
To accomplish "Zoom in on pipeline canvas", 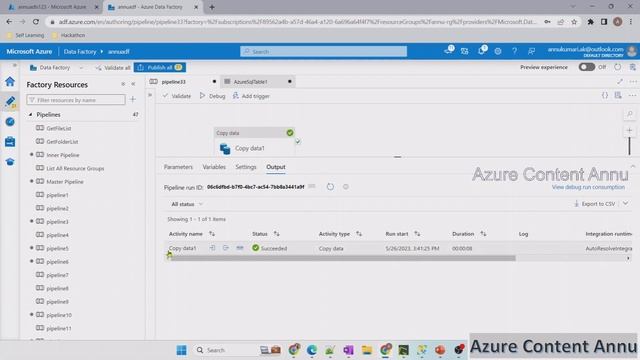I will [x=629, y=131].
